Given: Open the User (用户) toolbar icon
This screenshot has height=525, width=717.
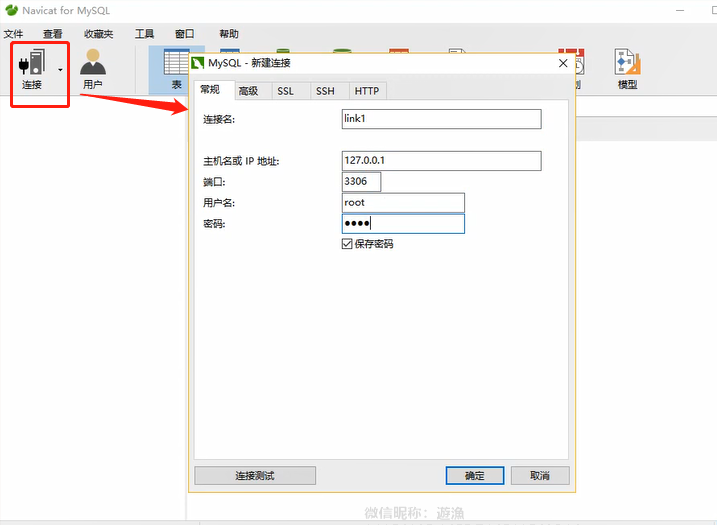Looking at the screenshot, I should tap(93, 69).
